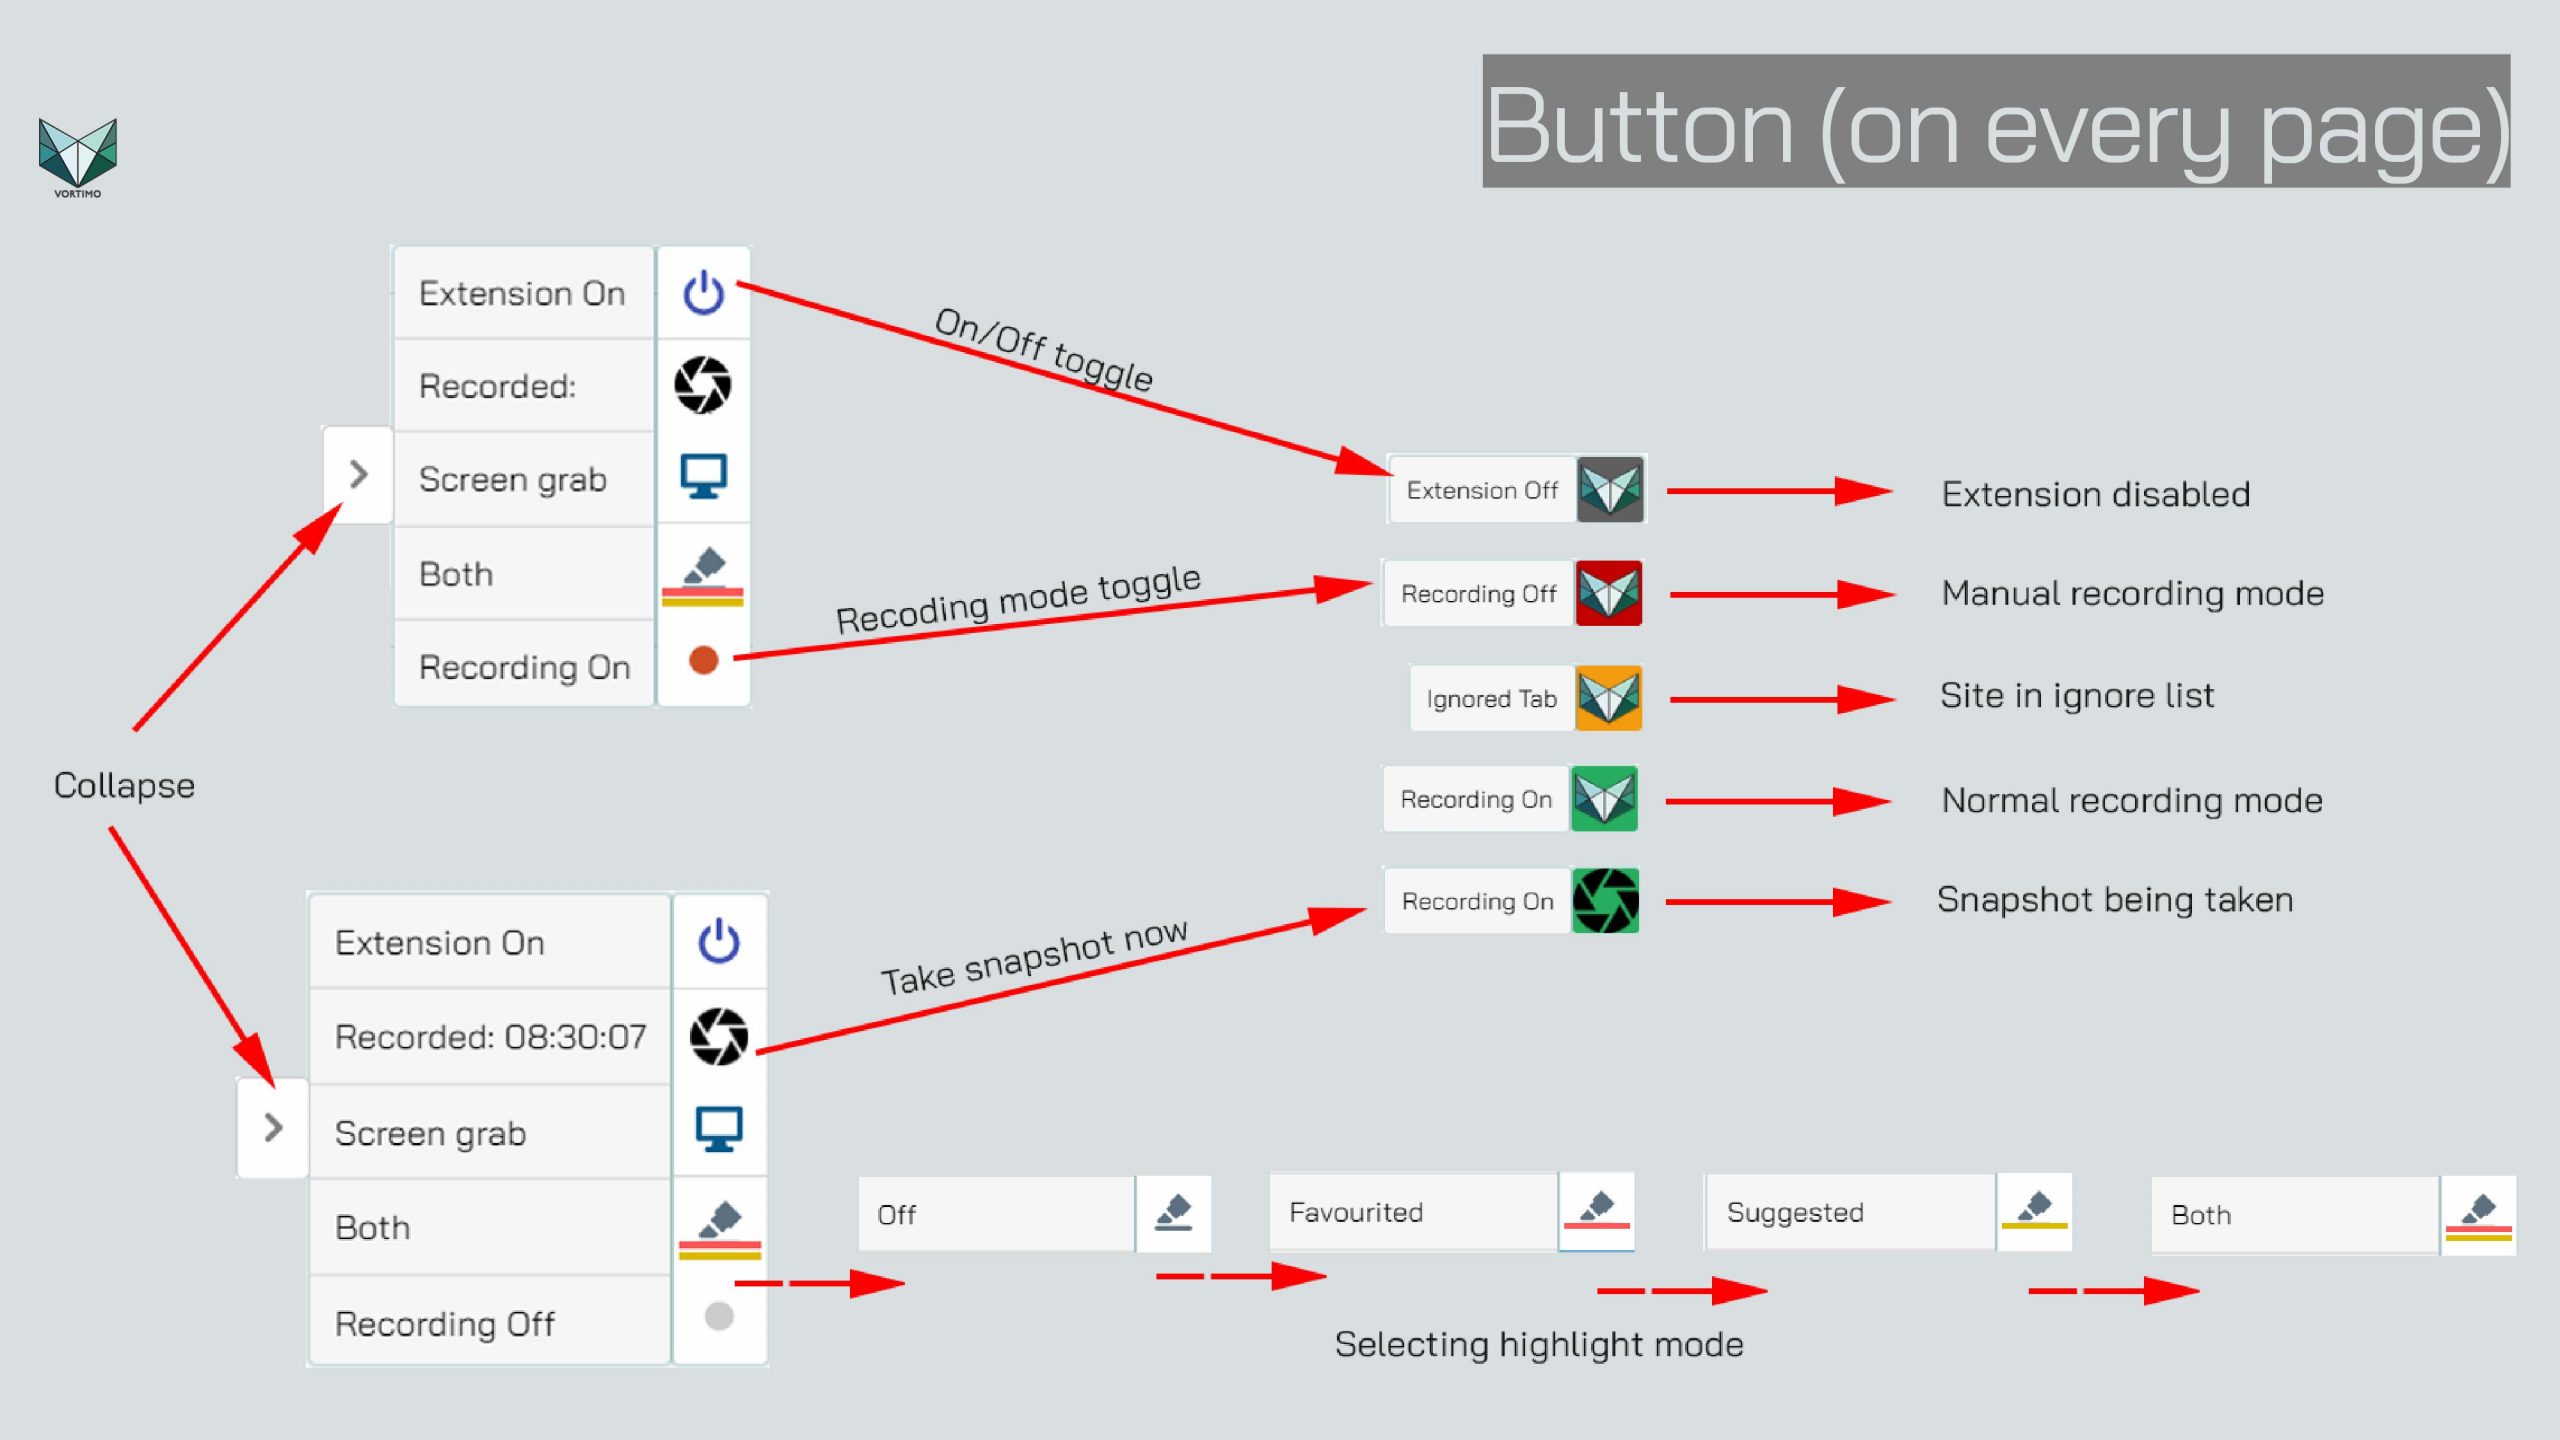
Task: Click the 'Normal recording mode' description text
Action: (x=2132, y=801)
